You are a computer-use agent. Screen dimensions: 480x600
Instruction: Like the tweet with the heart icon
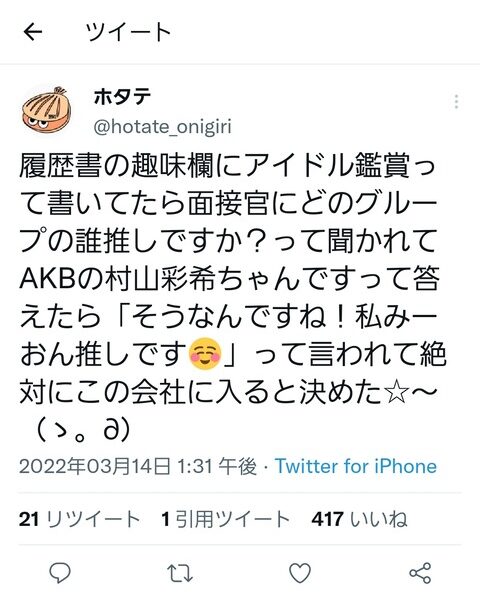click(x=299, y=573)
